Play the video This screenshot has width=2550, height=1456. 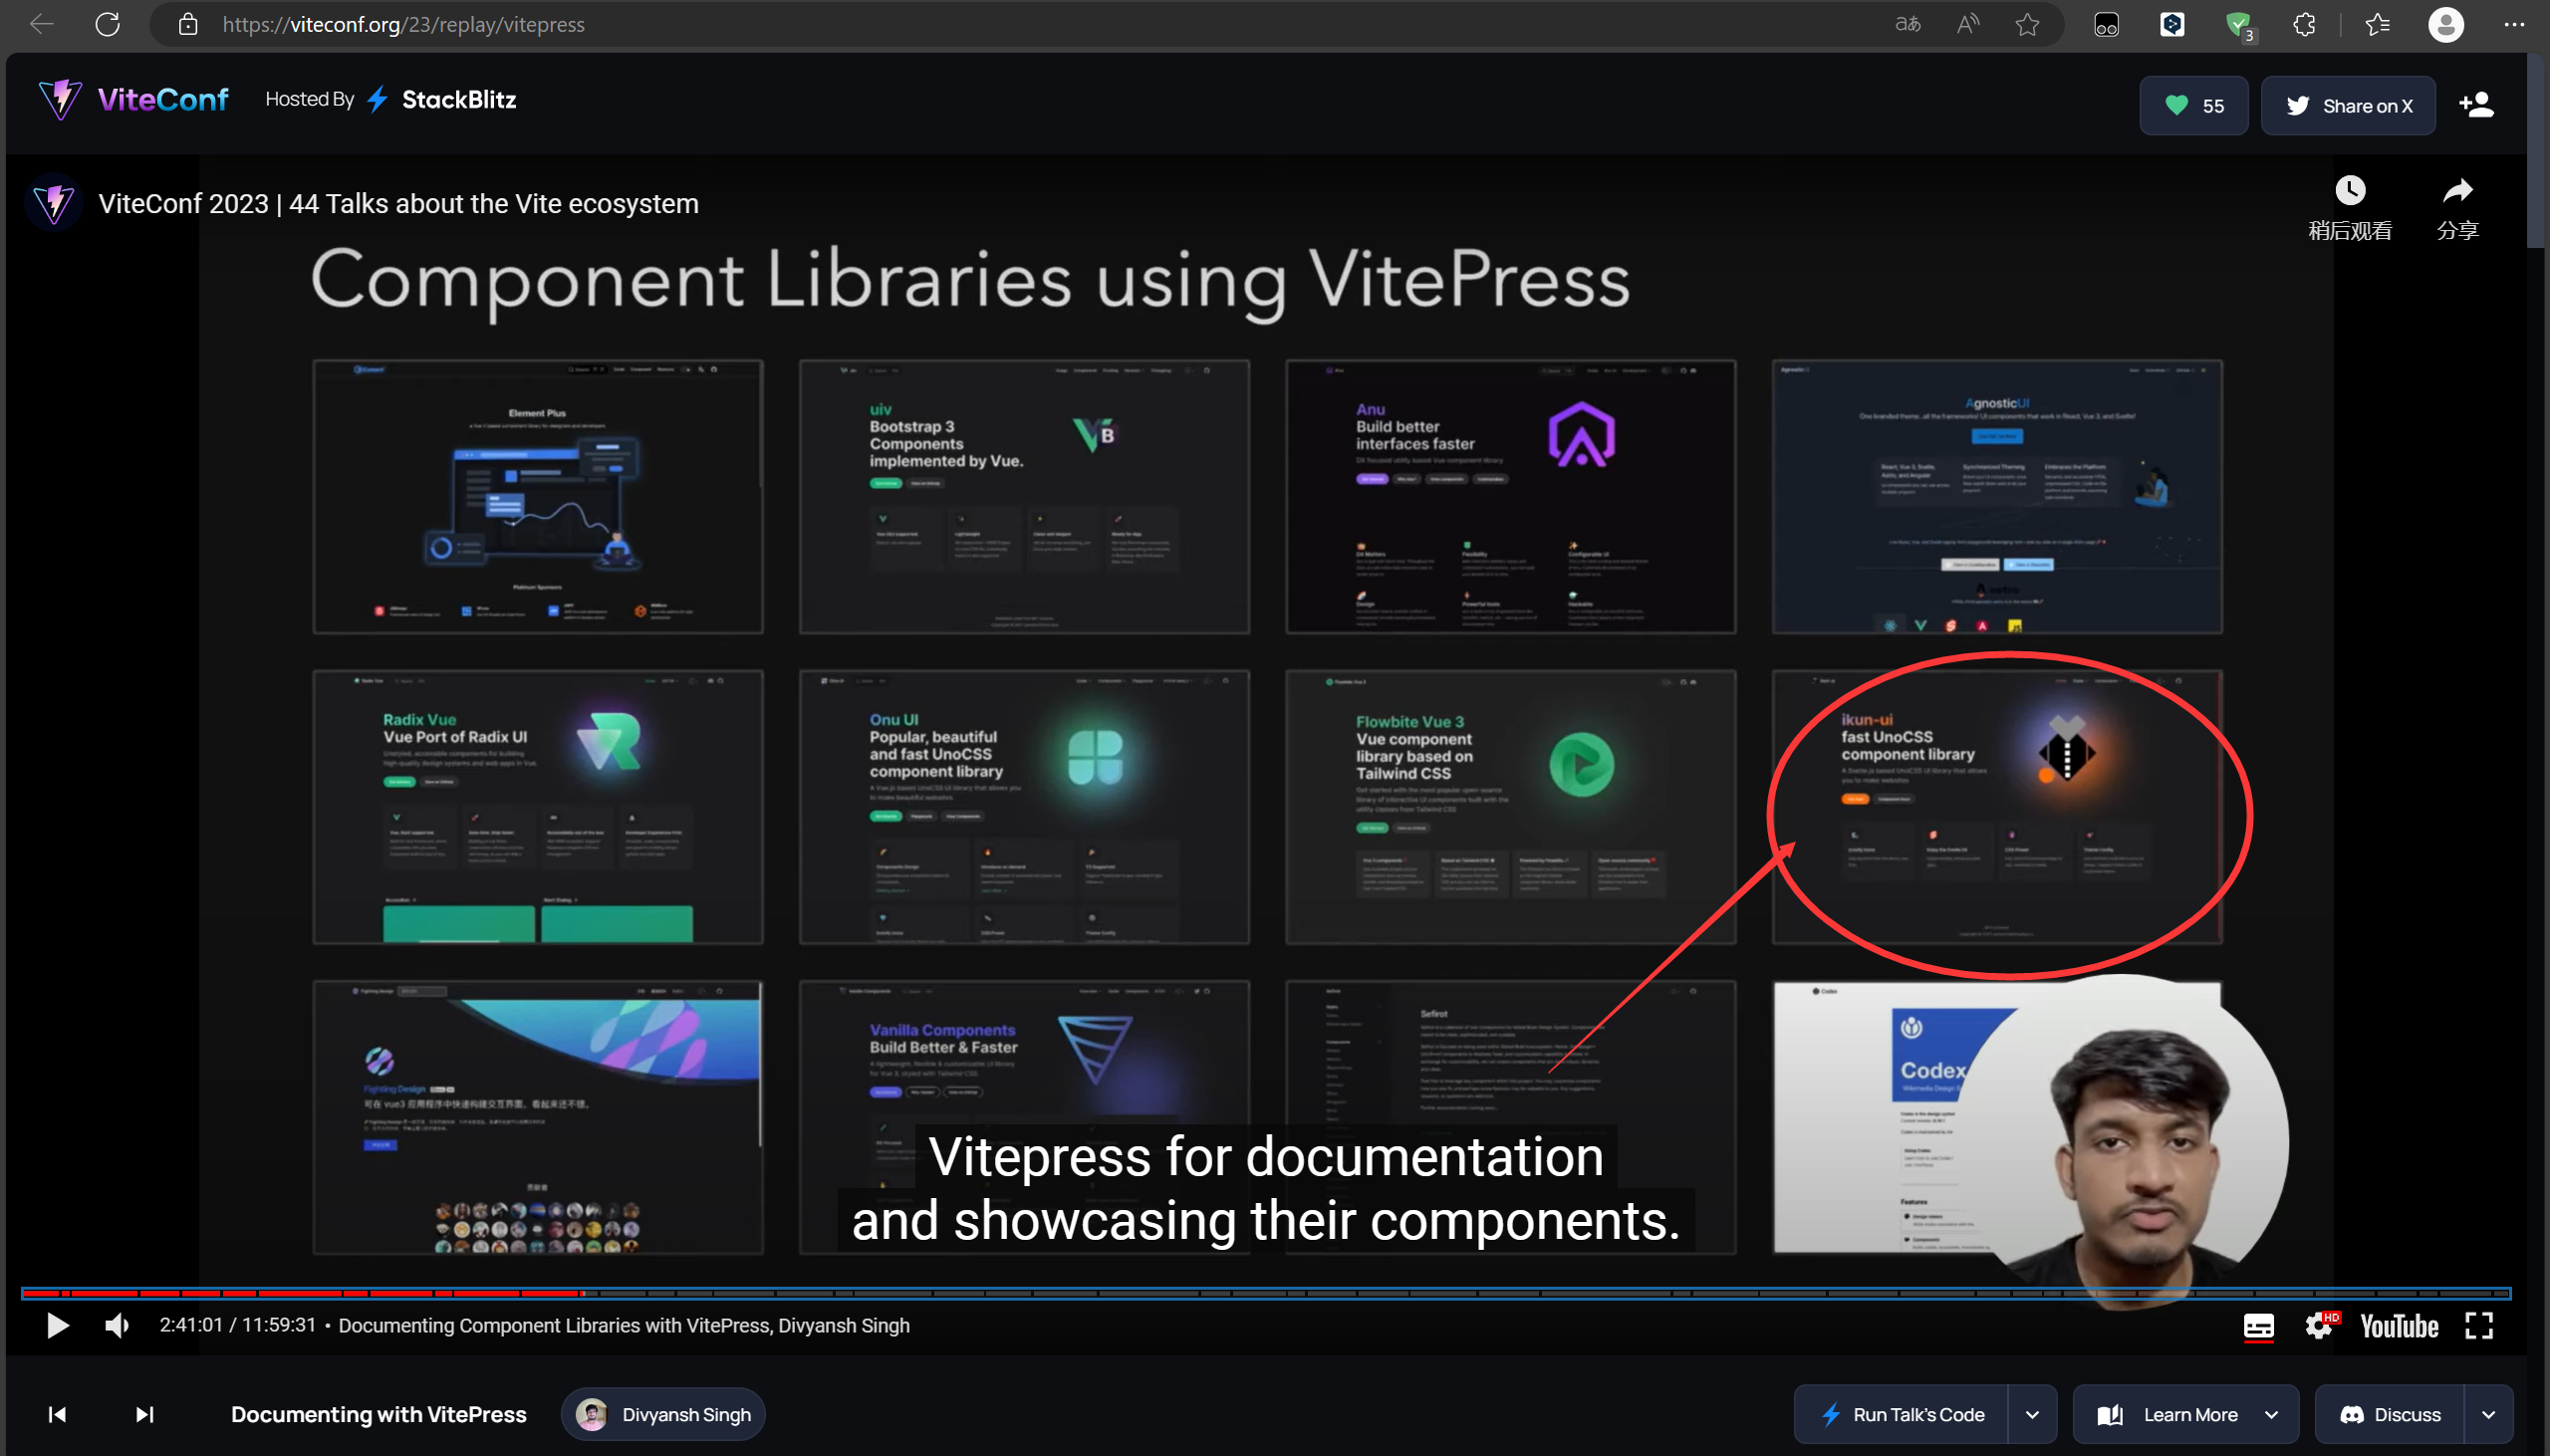57,1325
